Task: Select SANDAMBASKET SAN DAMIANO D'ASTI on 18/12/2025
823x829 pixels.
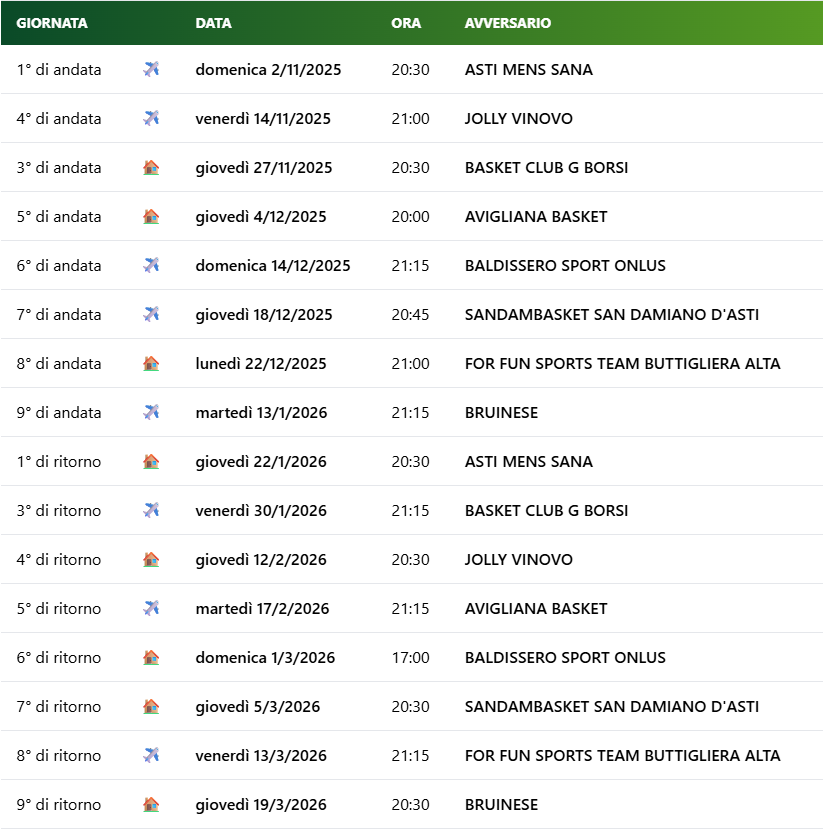Action: tap(611, 315)
